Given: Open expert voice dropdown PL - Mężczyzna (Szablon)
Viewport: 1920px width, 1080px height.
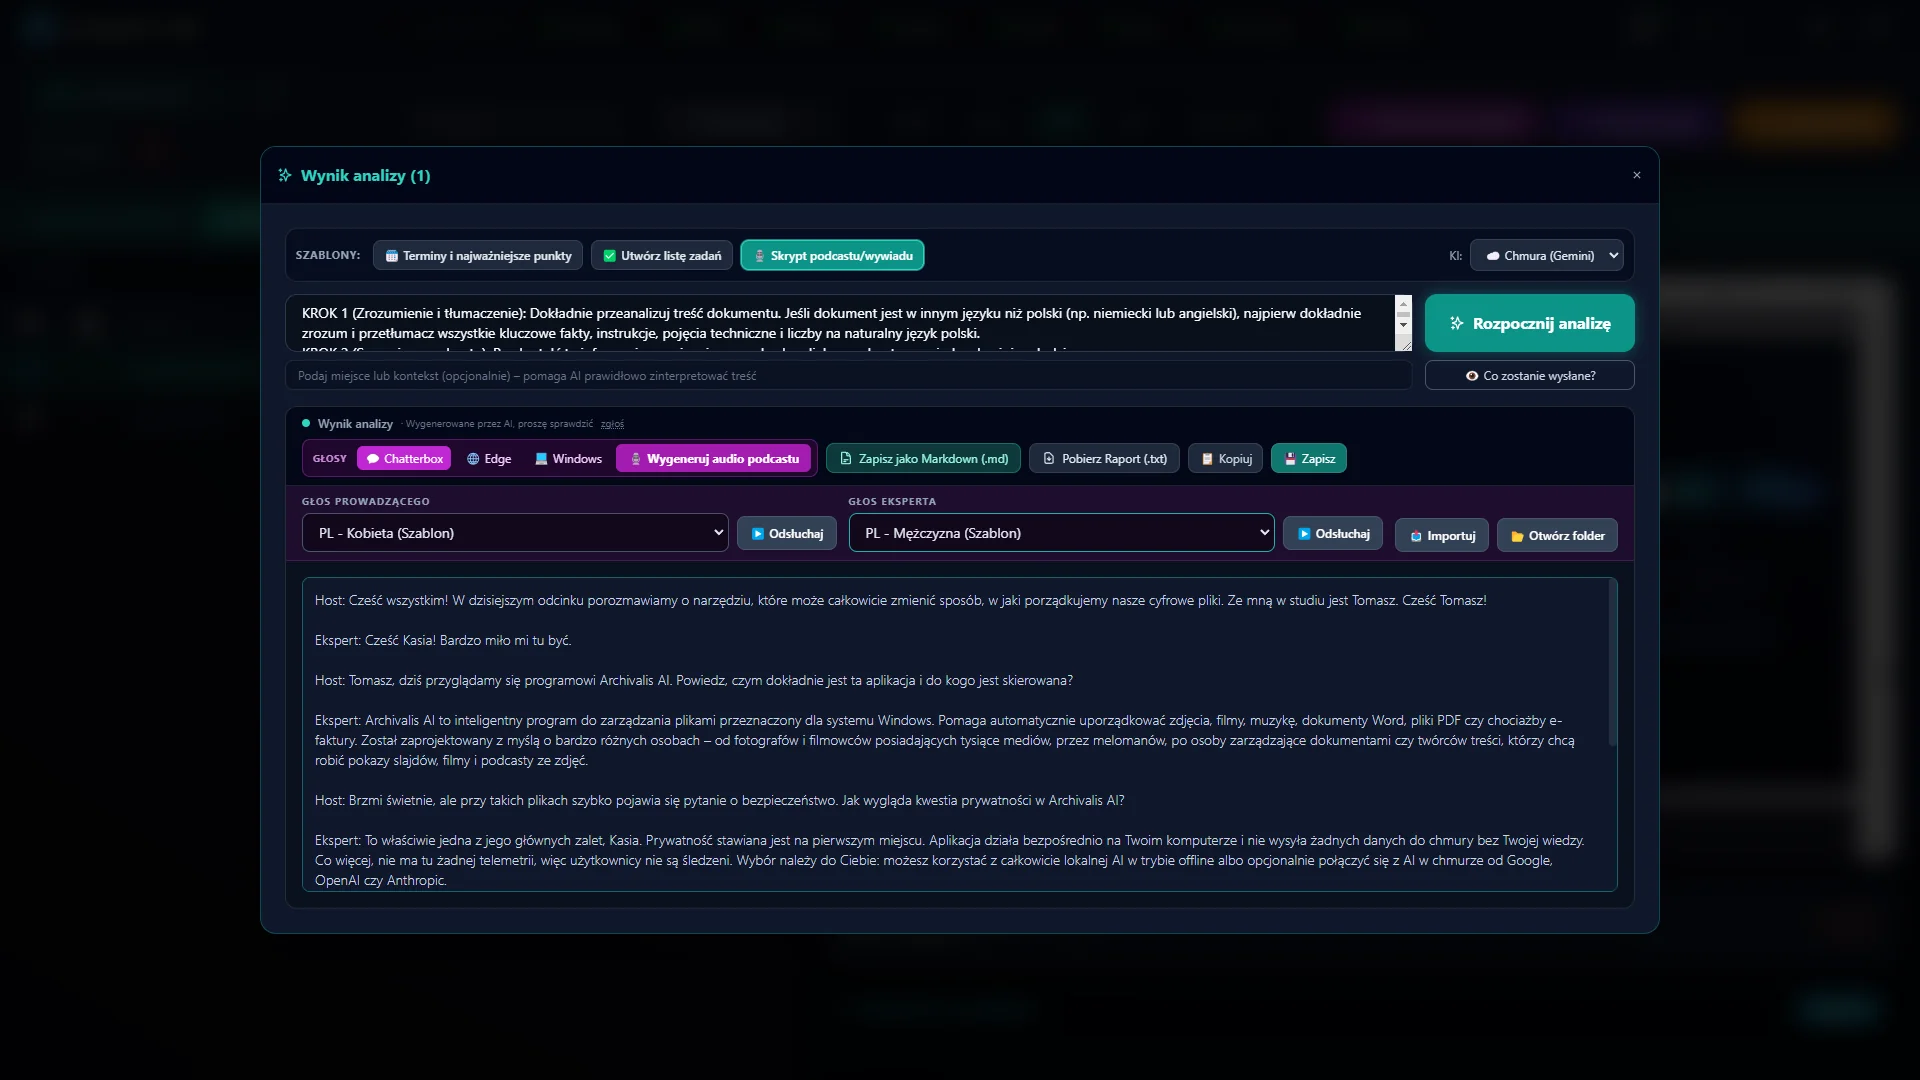Looking at the screenshot, I should 1062,533.
